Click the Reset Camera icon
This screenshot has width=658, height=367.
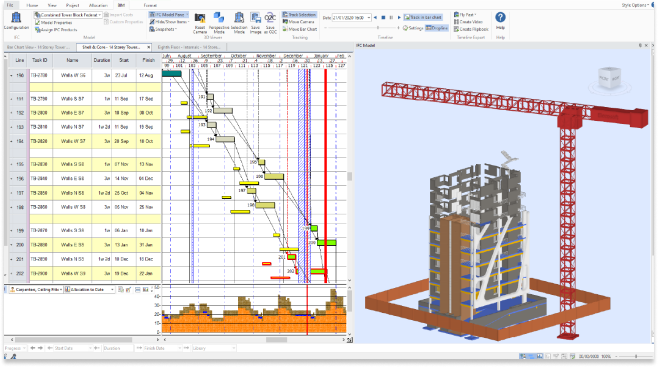point(200,23)
